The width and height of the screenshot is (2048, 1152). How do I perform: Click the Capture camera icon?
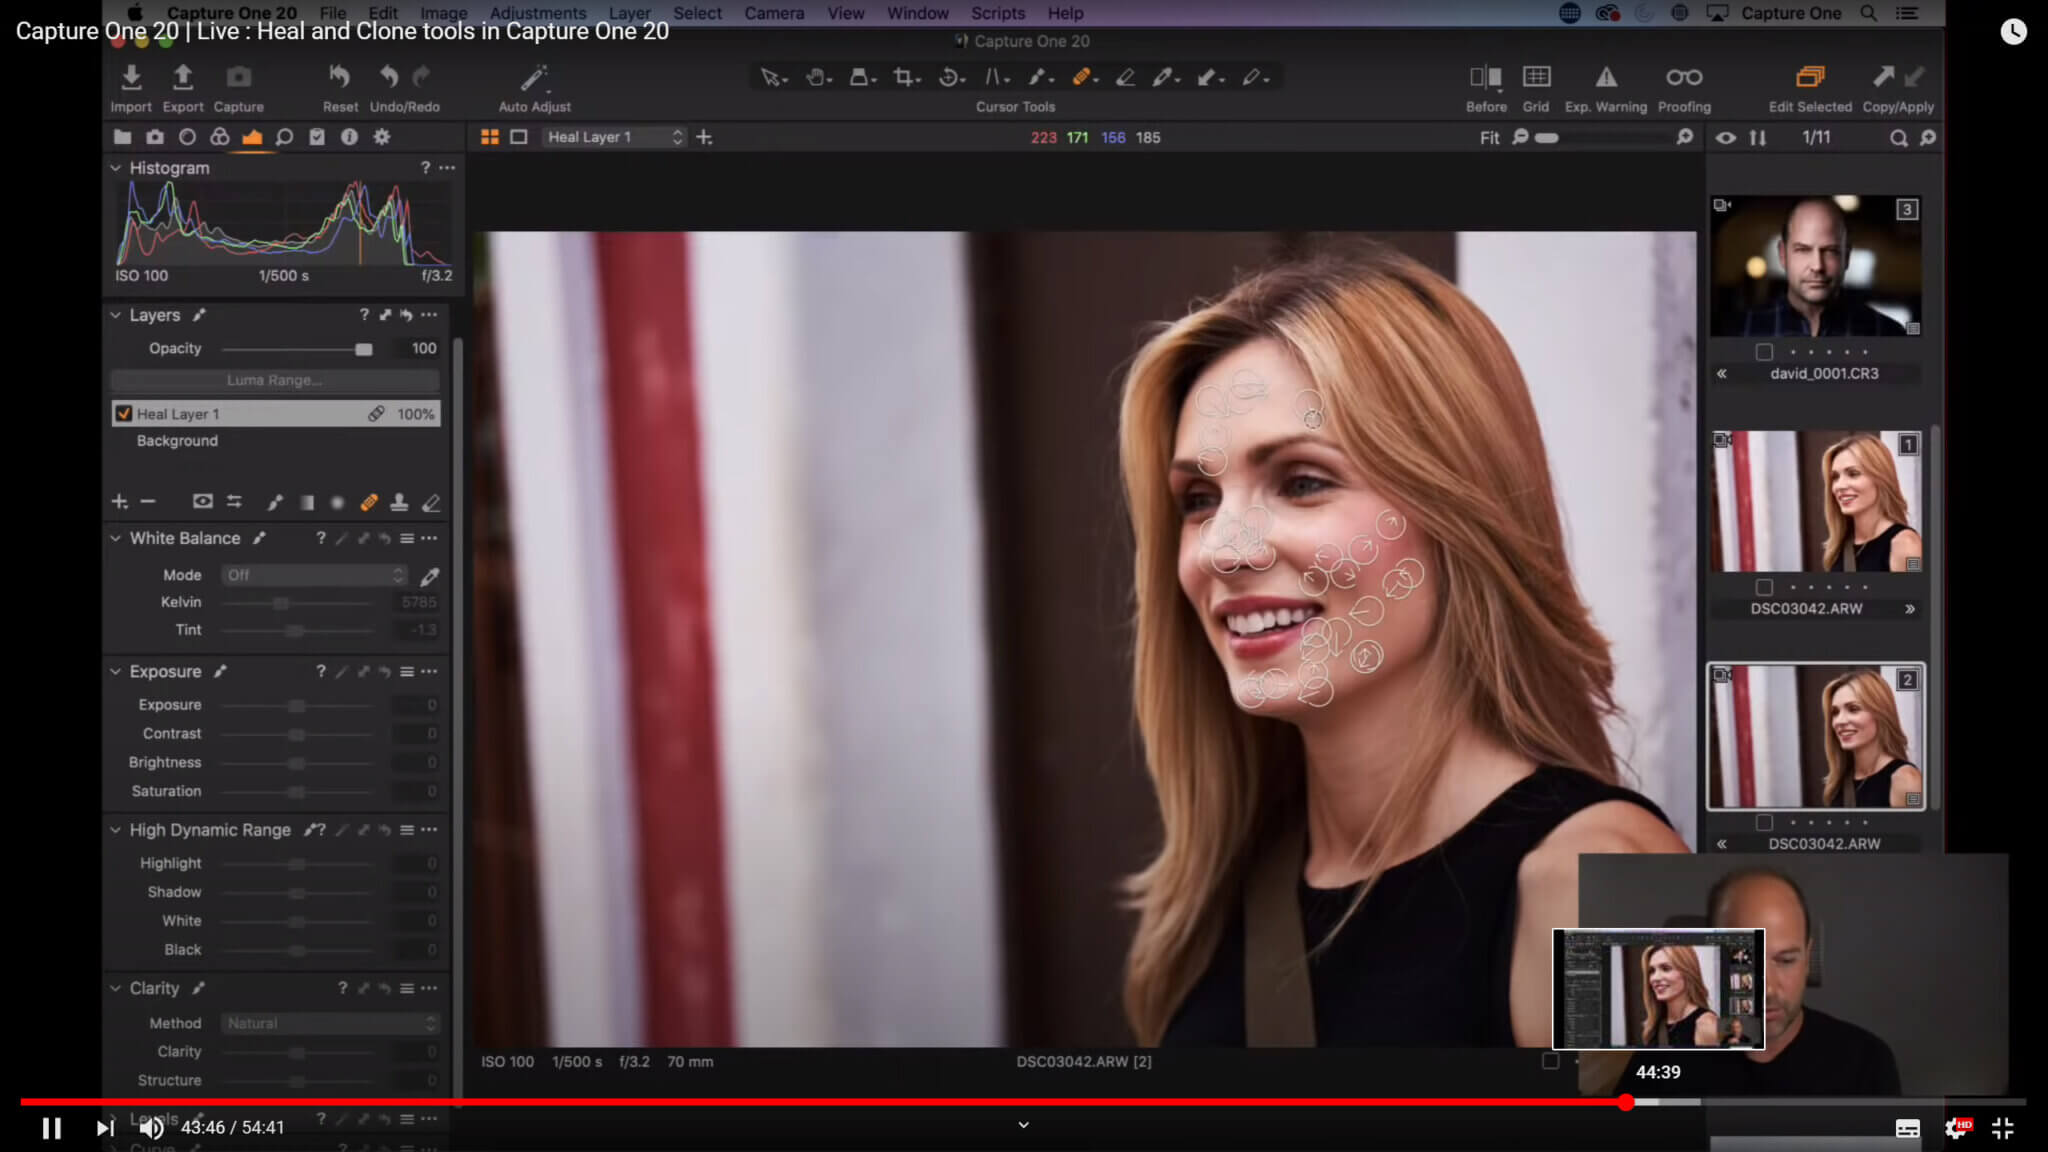[238, 77]
